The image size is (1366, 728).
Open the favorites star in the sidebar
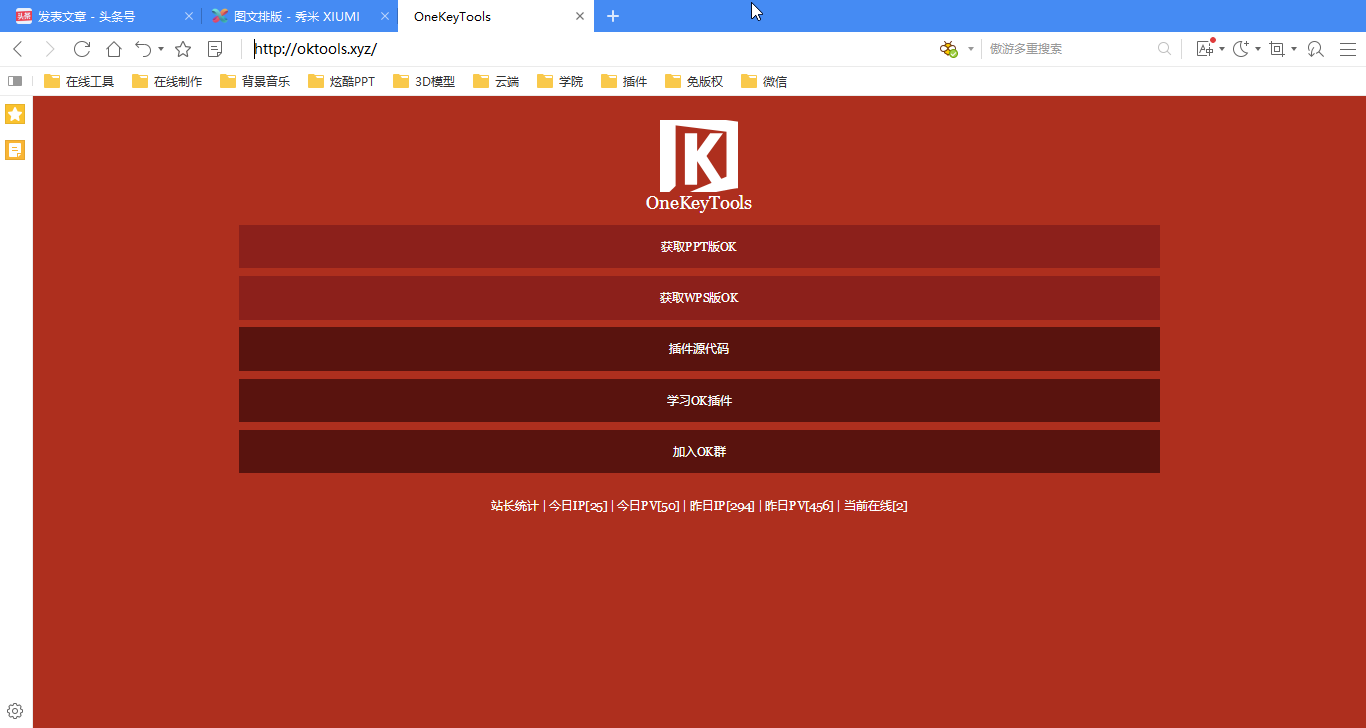[x=15, y=114]
